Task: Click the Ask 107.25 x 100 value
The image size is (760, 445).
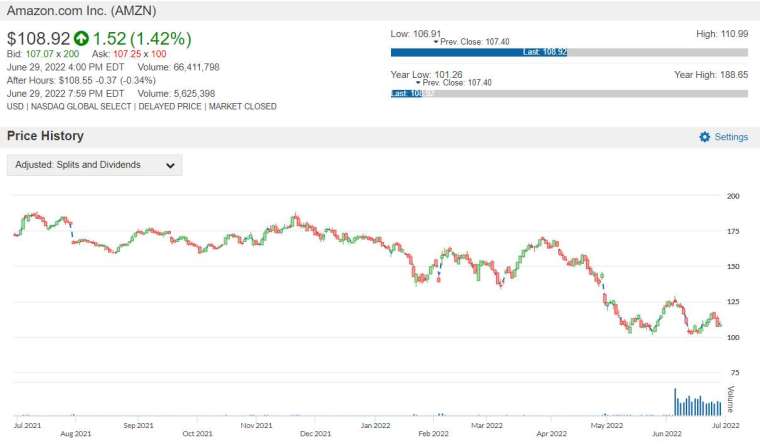Action: coord(129,54)
